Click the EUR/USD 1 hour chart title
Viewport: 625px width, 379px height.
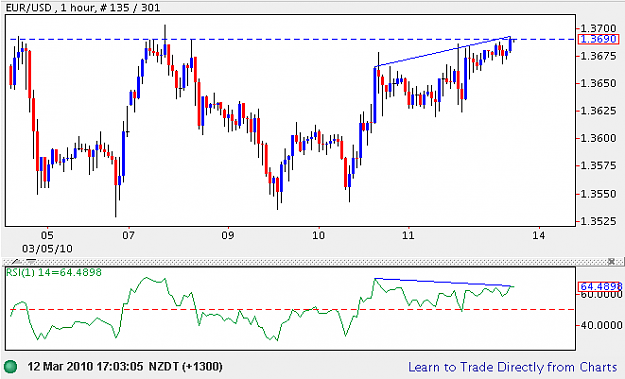tap(83, 7)
